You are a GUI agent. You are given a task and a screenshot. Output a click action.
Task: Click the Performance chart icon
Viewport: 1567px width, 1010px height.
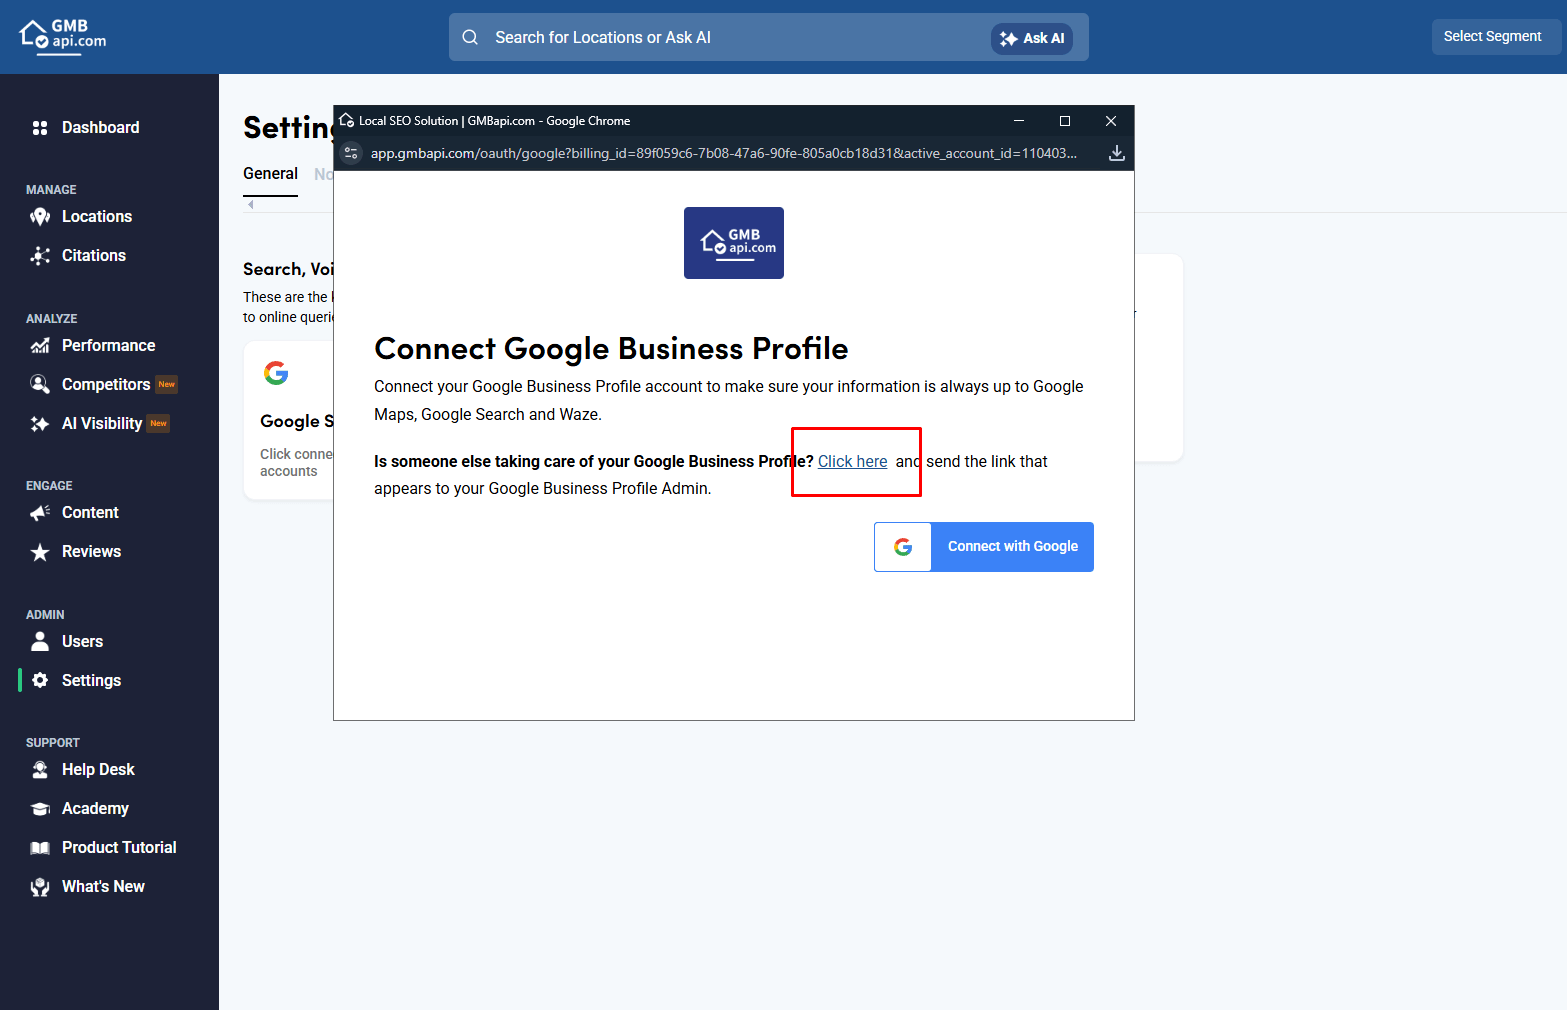point(40,346)
